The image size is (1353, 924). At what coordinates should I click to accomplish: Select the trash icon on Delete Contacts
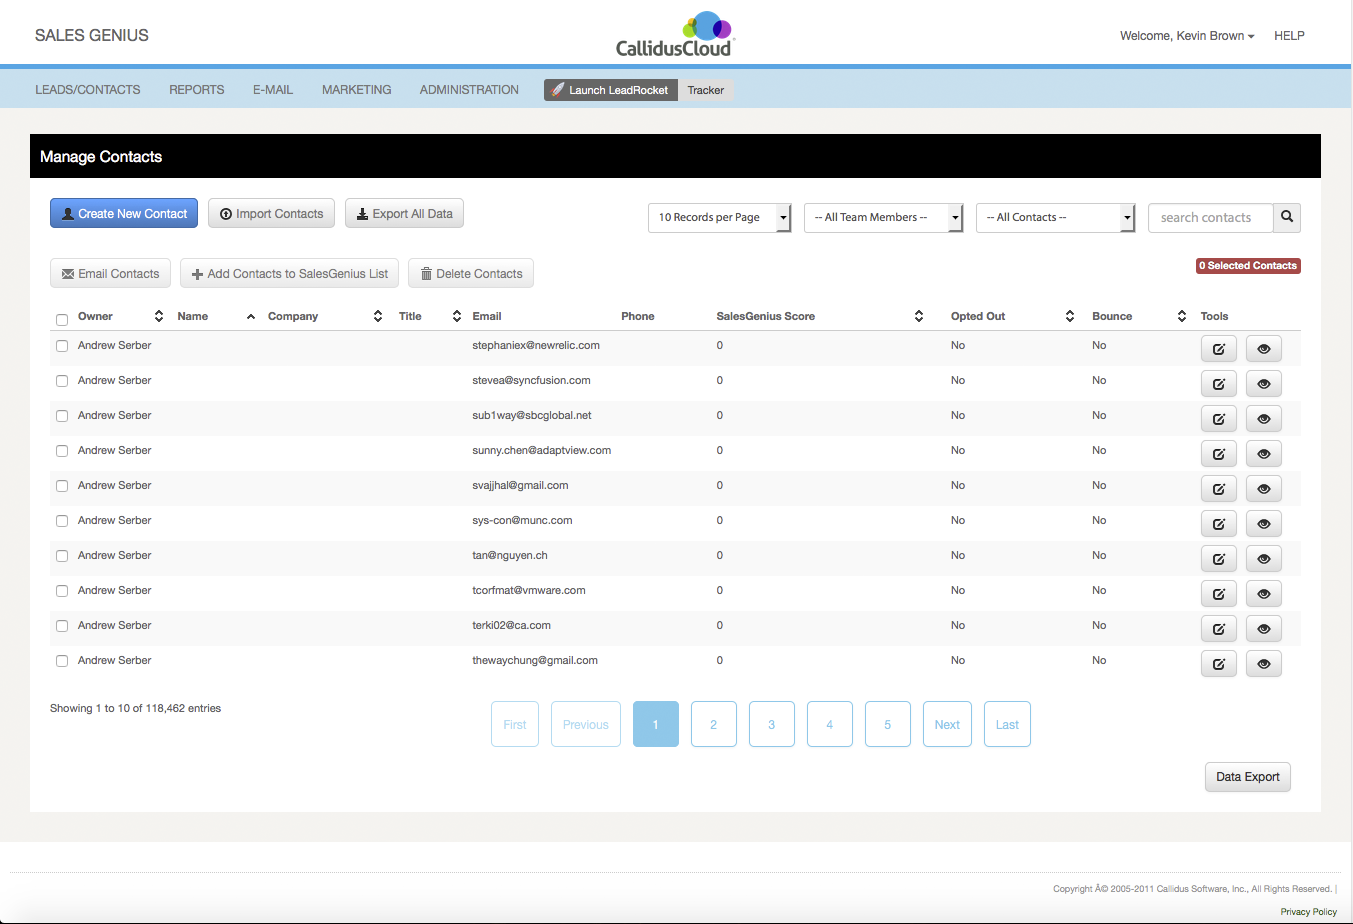click(426, 273)
